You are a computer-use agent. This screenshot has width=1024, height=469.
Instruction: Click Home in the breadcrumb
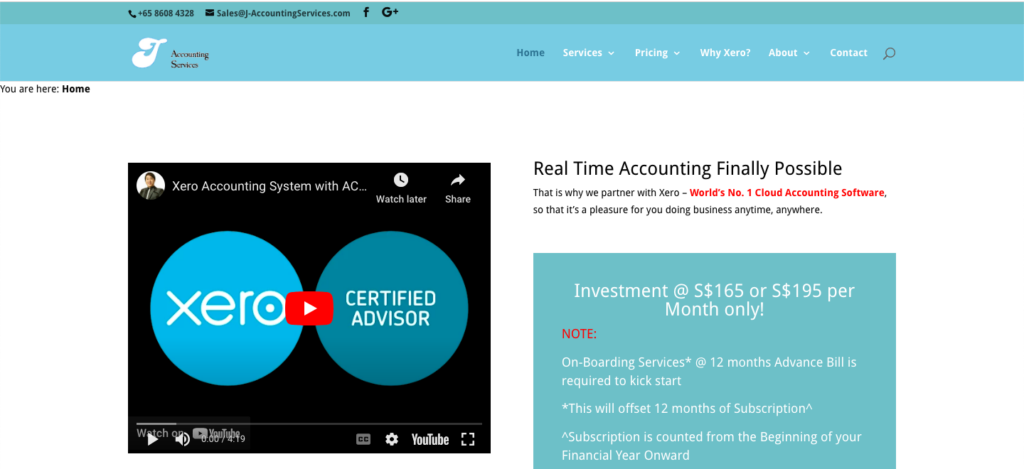tap(76, 89)
